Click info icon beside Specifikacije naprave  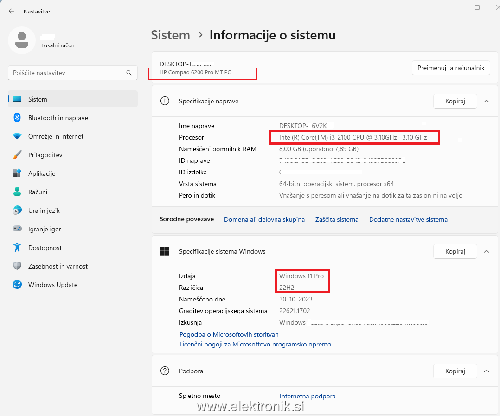(165, 101)
